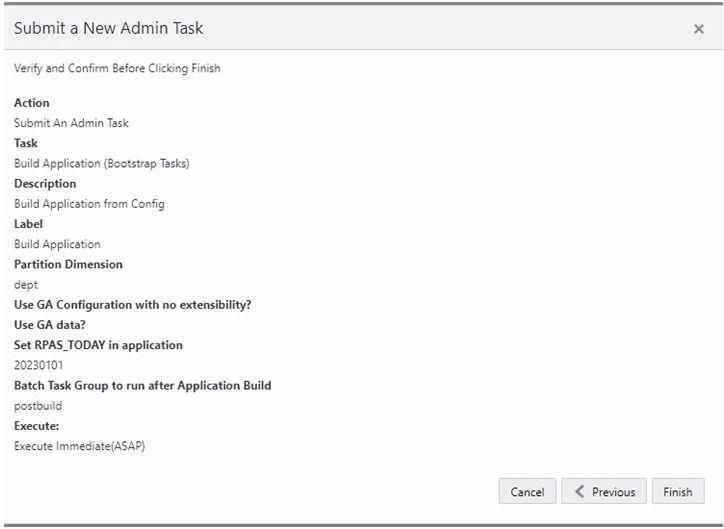Click the Description heading label
This screenshot has height=529, width=724.
(45, 184)
